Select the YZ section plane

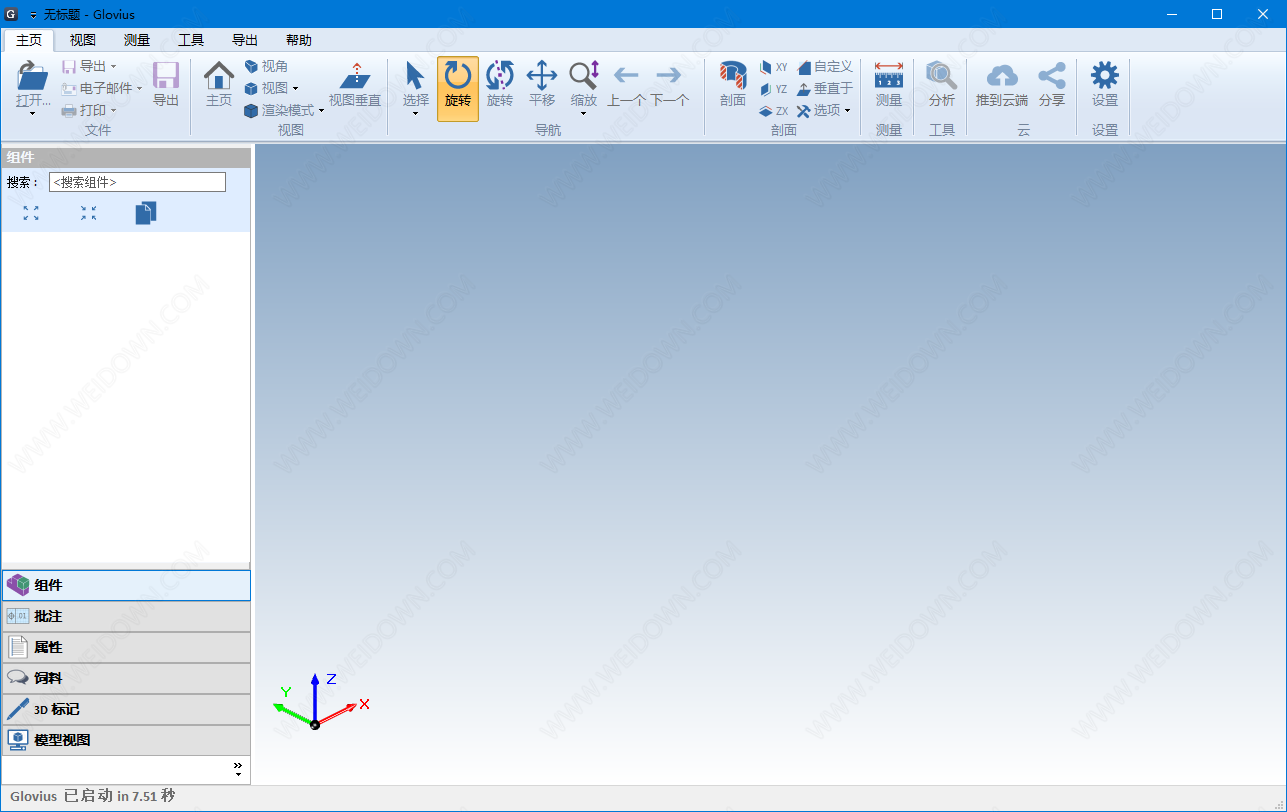[x=773, y=89]
